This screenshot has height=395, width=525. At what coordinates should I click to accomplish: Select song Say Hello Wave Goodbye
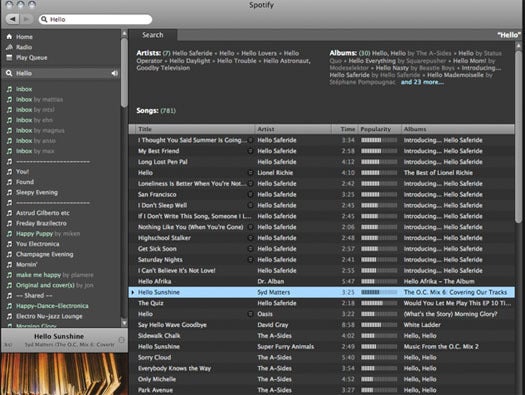tap(172, 325)
